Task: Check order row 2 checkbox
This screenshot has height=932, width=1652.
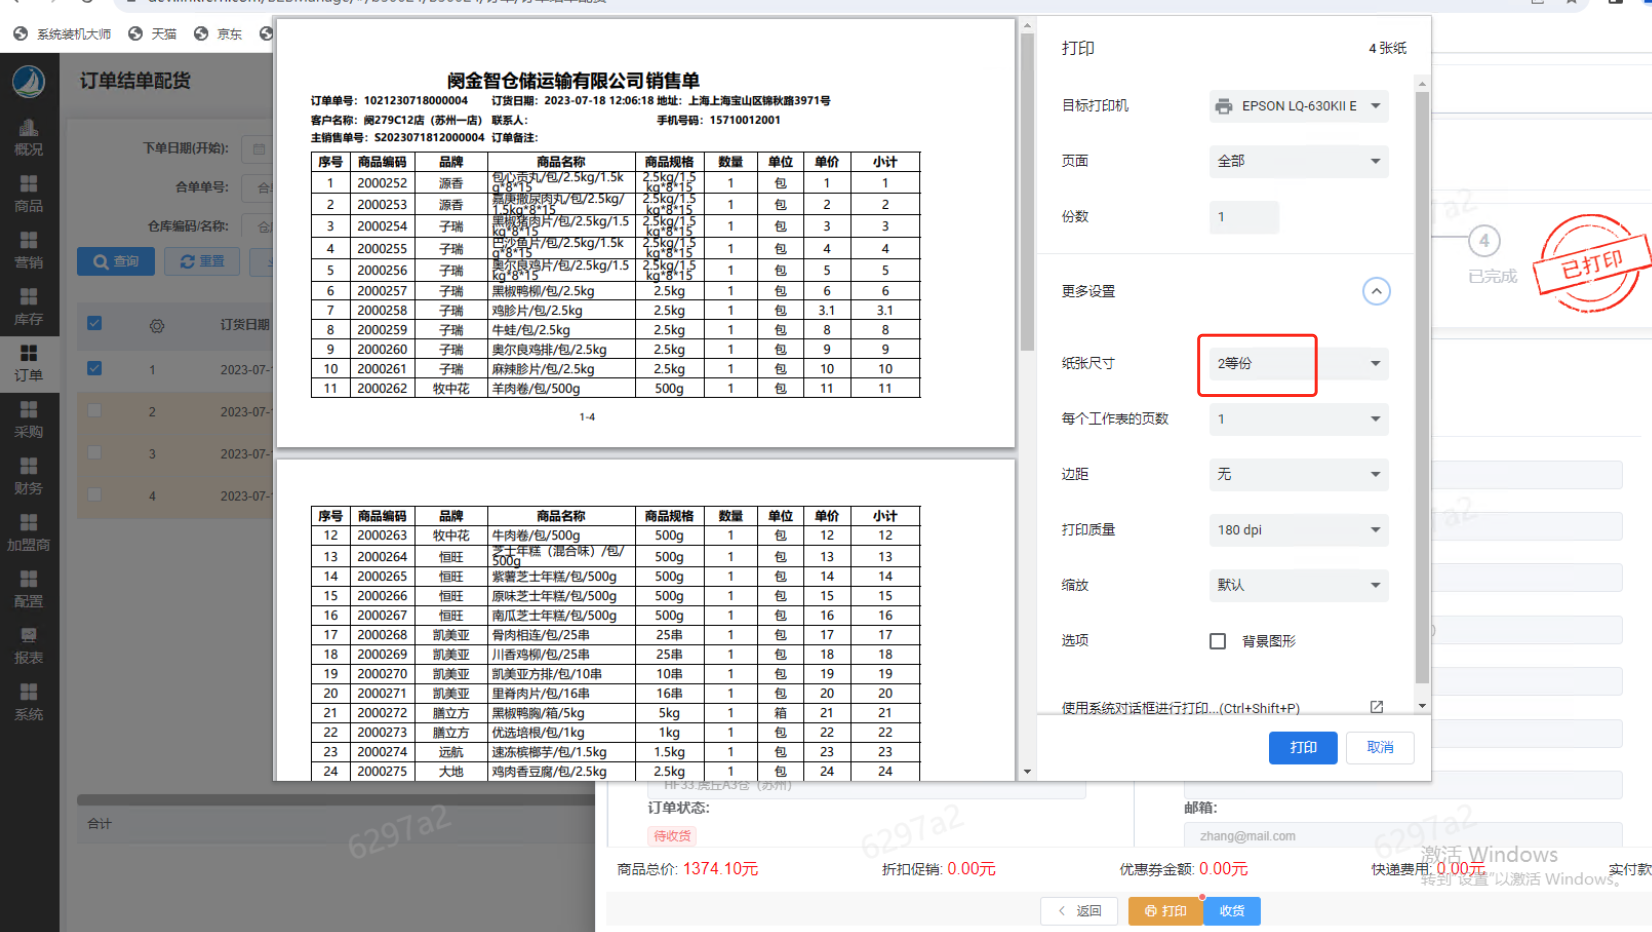Action: 94,410
